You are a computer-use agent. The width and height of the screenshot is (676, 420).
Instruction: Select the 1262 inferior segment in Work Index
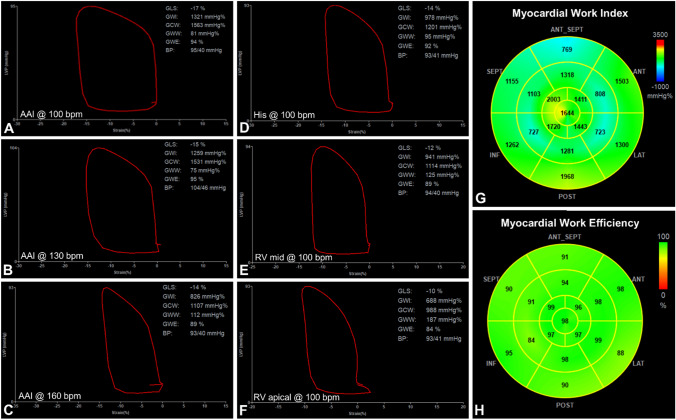click(512, 145)
